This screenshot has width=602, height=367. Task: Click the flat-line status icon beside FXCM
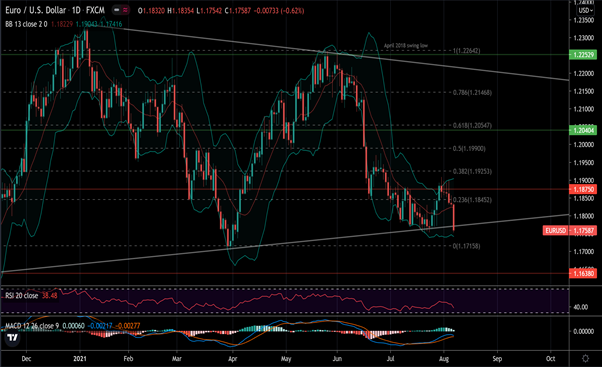click(116, 10)
